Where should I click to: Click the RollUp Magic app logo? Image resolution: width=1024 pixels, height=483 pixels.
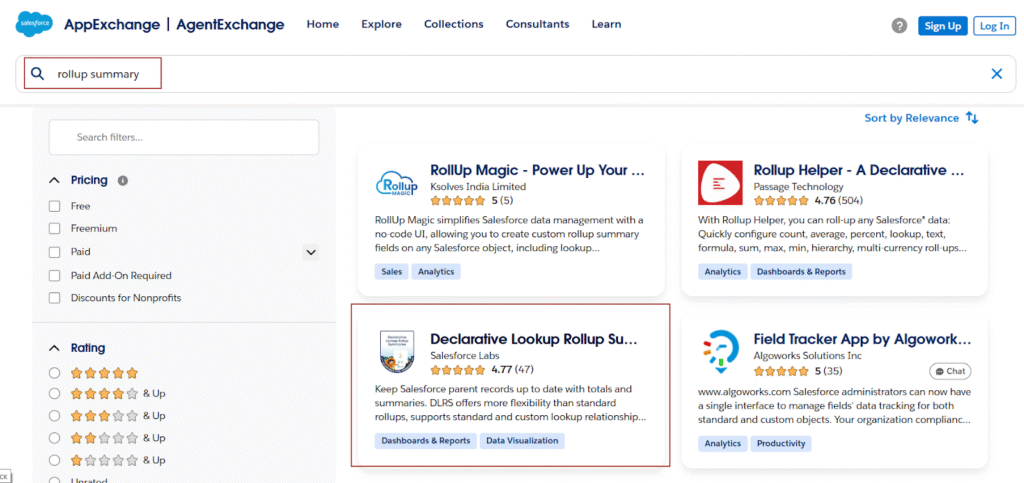397,183
